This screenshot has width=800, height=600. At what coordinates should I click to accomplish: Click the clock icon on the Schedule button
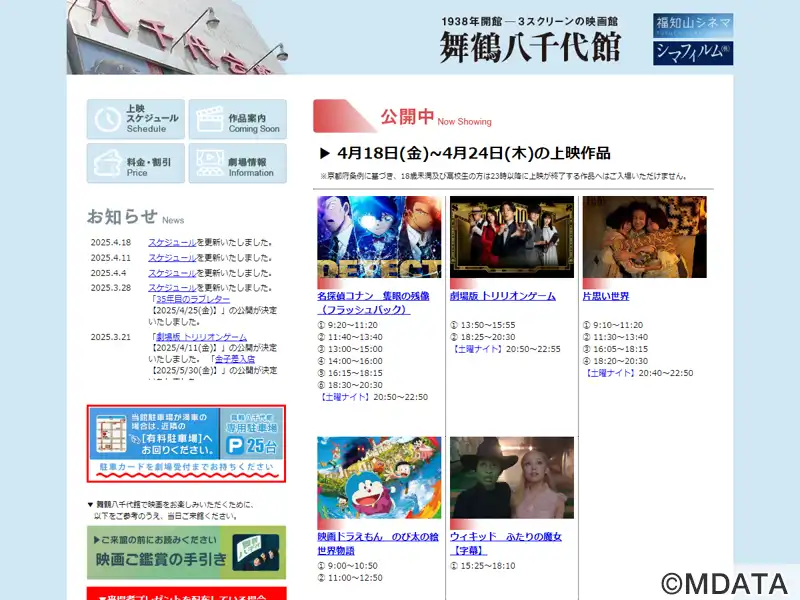click(107, 119)
